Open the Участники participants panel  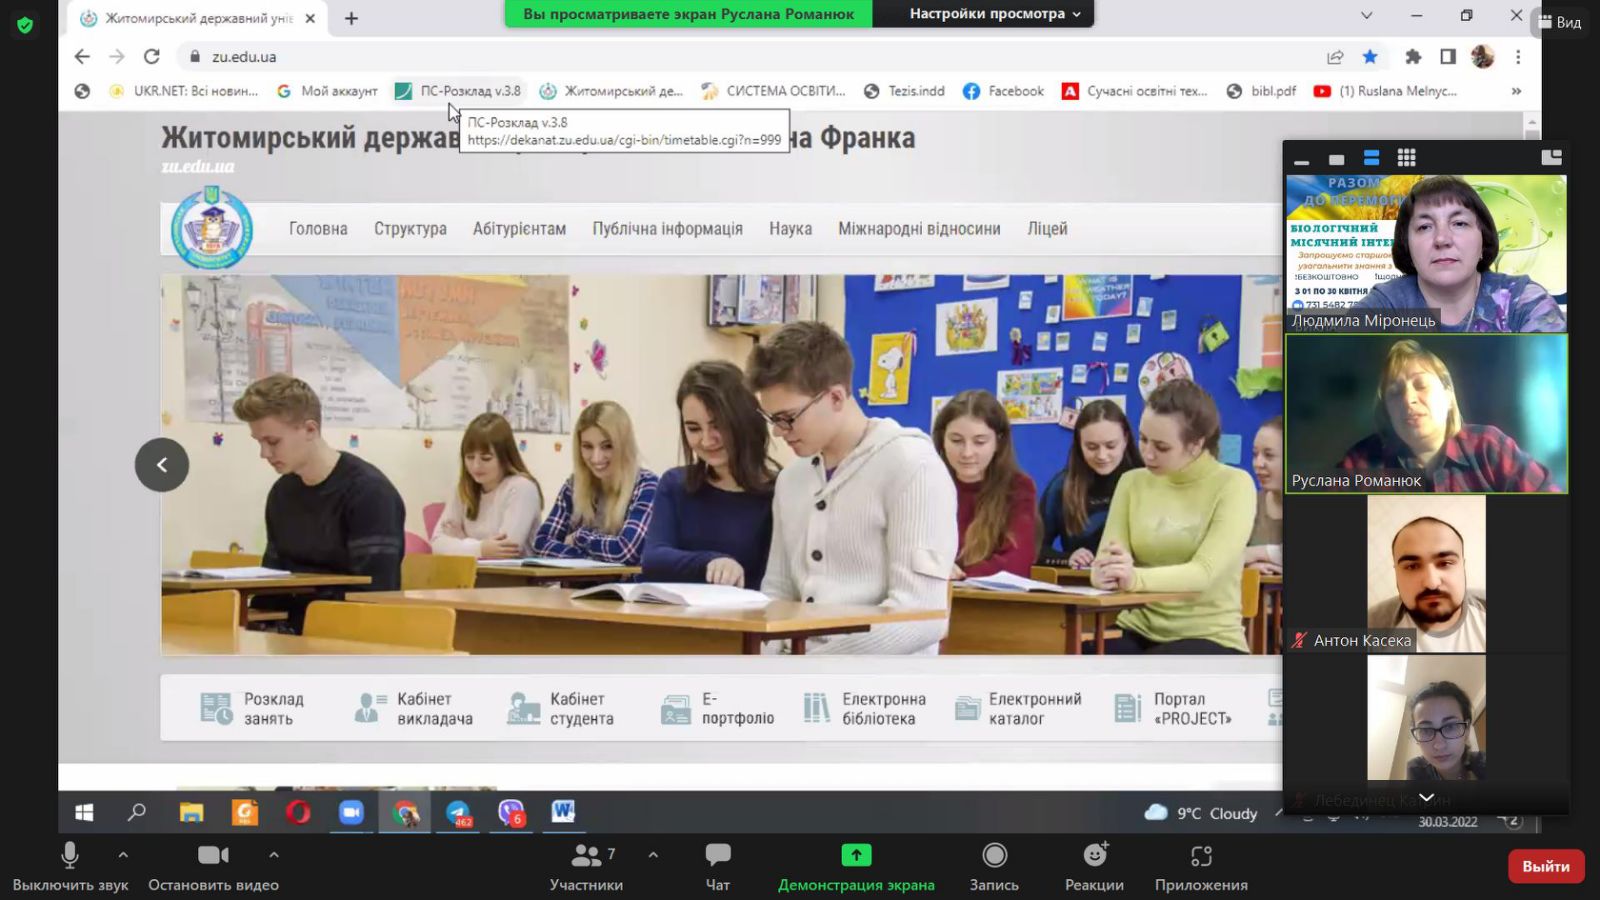click(586, 866)
